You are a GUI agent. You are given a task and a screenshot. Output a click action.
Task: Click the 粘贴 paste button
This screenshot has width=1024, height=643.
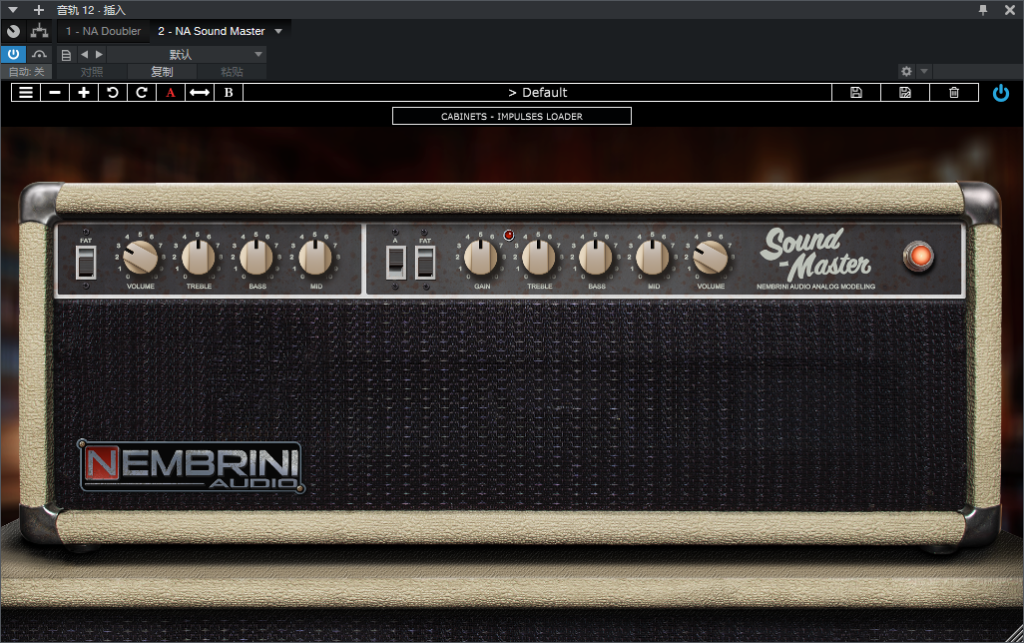(232, 72)
